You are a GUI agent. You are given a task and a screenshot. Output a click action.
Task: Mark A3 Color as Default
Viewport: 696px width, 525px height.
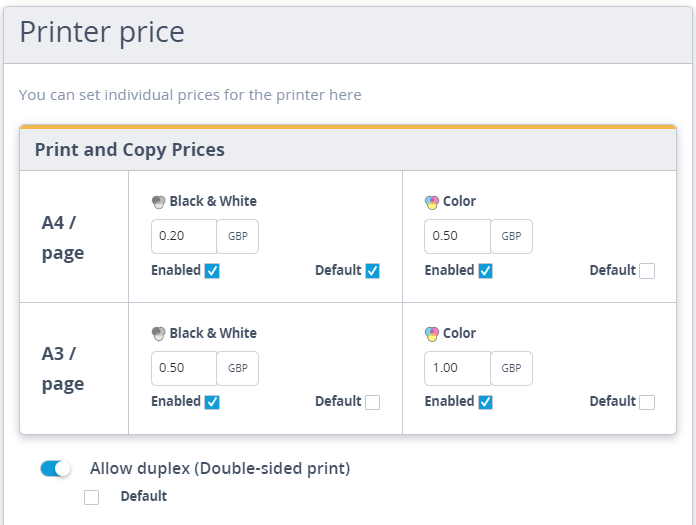click(647, 402)
